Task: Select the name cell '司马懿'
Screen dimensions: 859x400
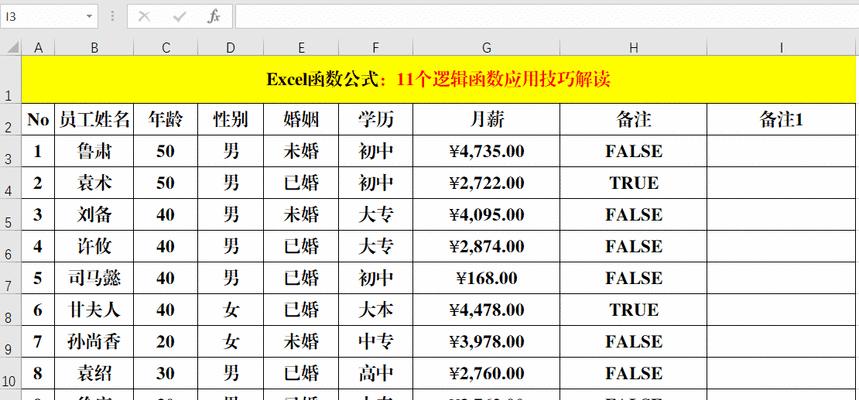Action: click(x=94, y=278)
